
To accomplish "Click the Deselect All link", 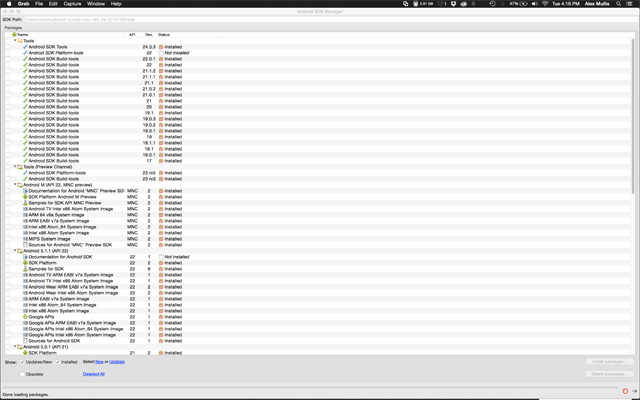I will tap(93, 374).
